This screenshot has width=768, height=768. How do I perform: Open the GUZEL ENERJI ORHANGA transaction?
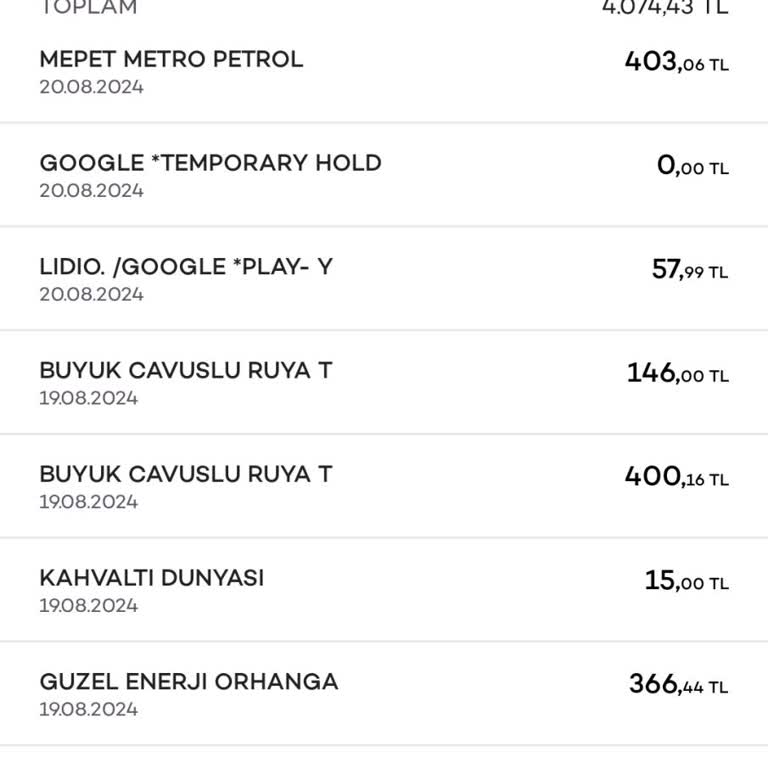pos(384,694)
